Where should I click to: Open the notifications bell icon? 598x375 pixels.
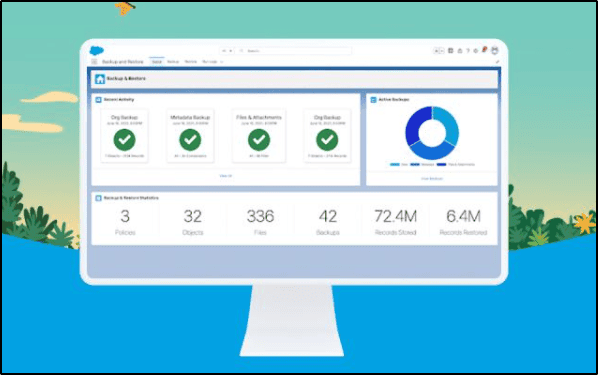point(484,50)
